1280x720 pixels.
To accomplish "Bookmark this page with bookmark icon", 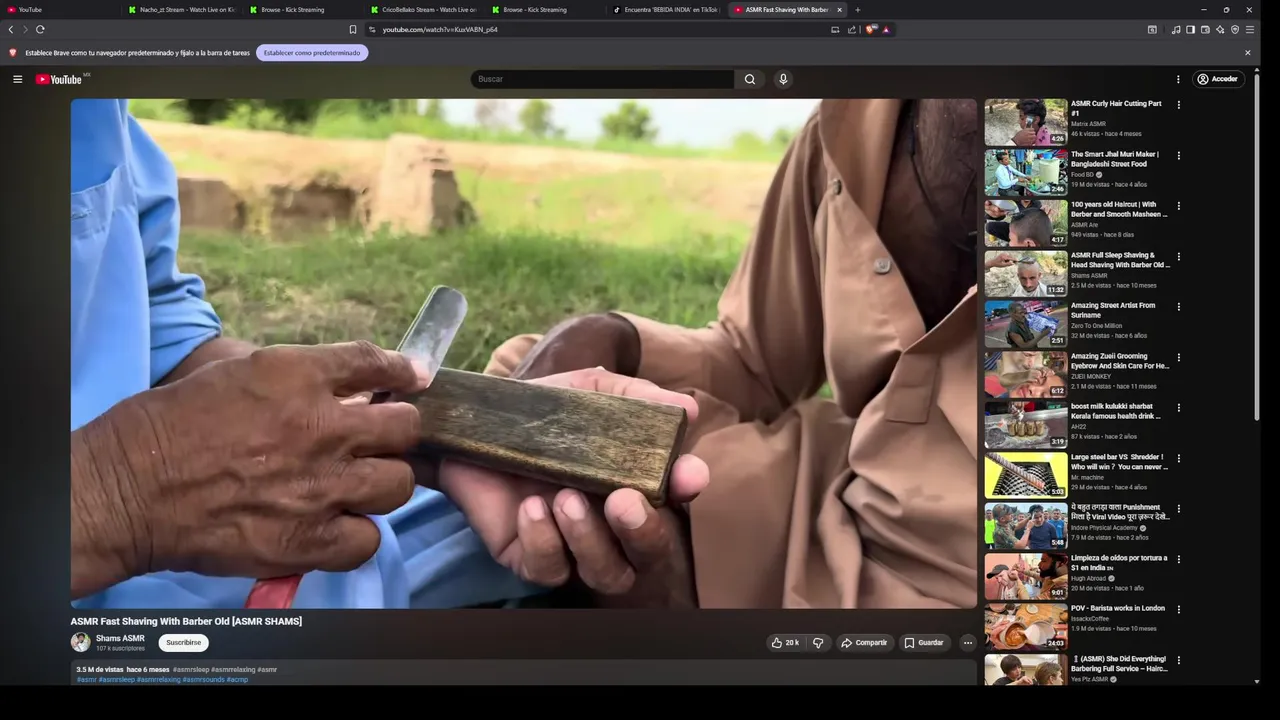I will click(x=353, y=29).
